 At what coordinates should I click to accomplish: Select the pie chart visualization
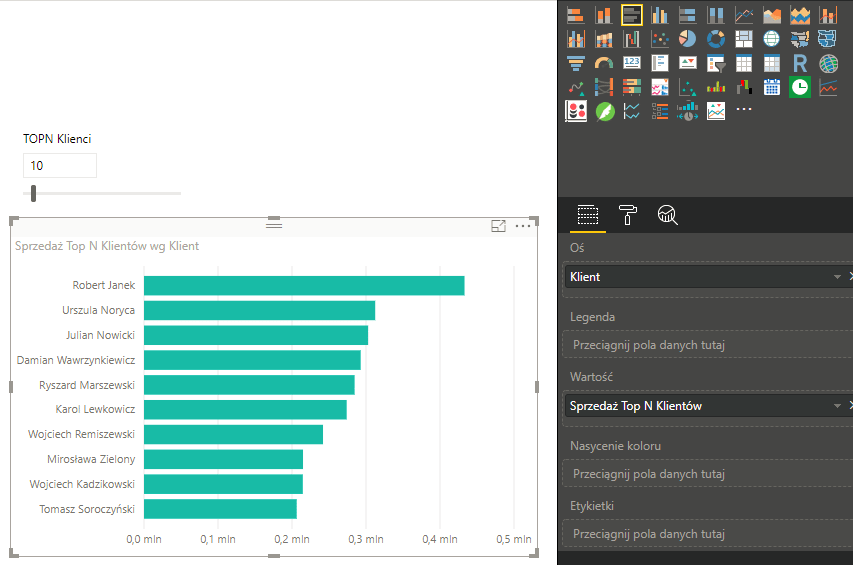click(687, 39)
